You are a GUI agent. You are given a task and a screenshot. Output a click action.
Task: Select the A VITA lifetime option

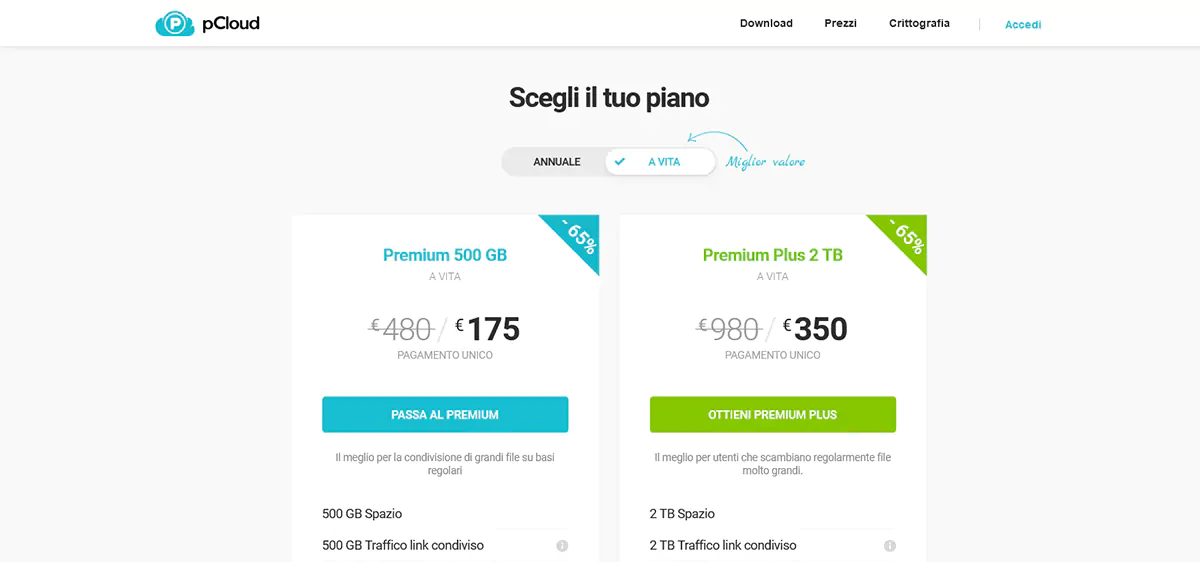tap(664, 162)
